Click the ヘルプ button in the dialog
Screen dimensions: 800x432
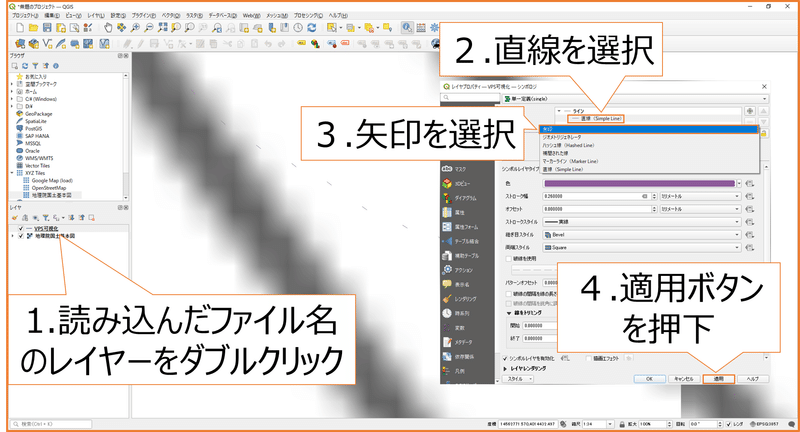coord(753,379)
